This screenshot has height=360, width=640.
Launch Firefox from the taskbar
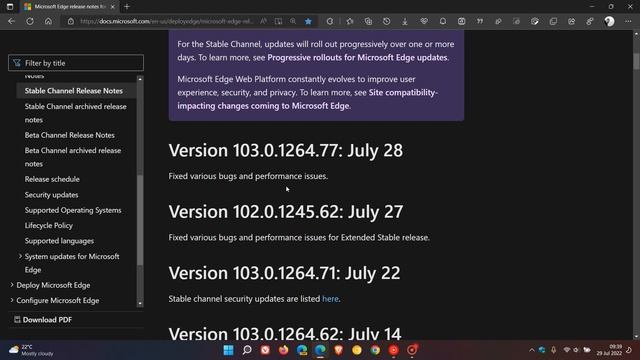click(x=283, y=350)
